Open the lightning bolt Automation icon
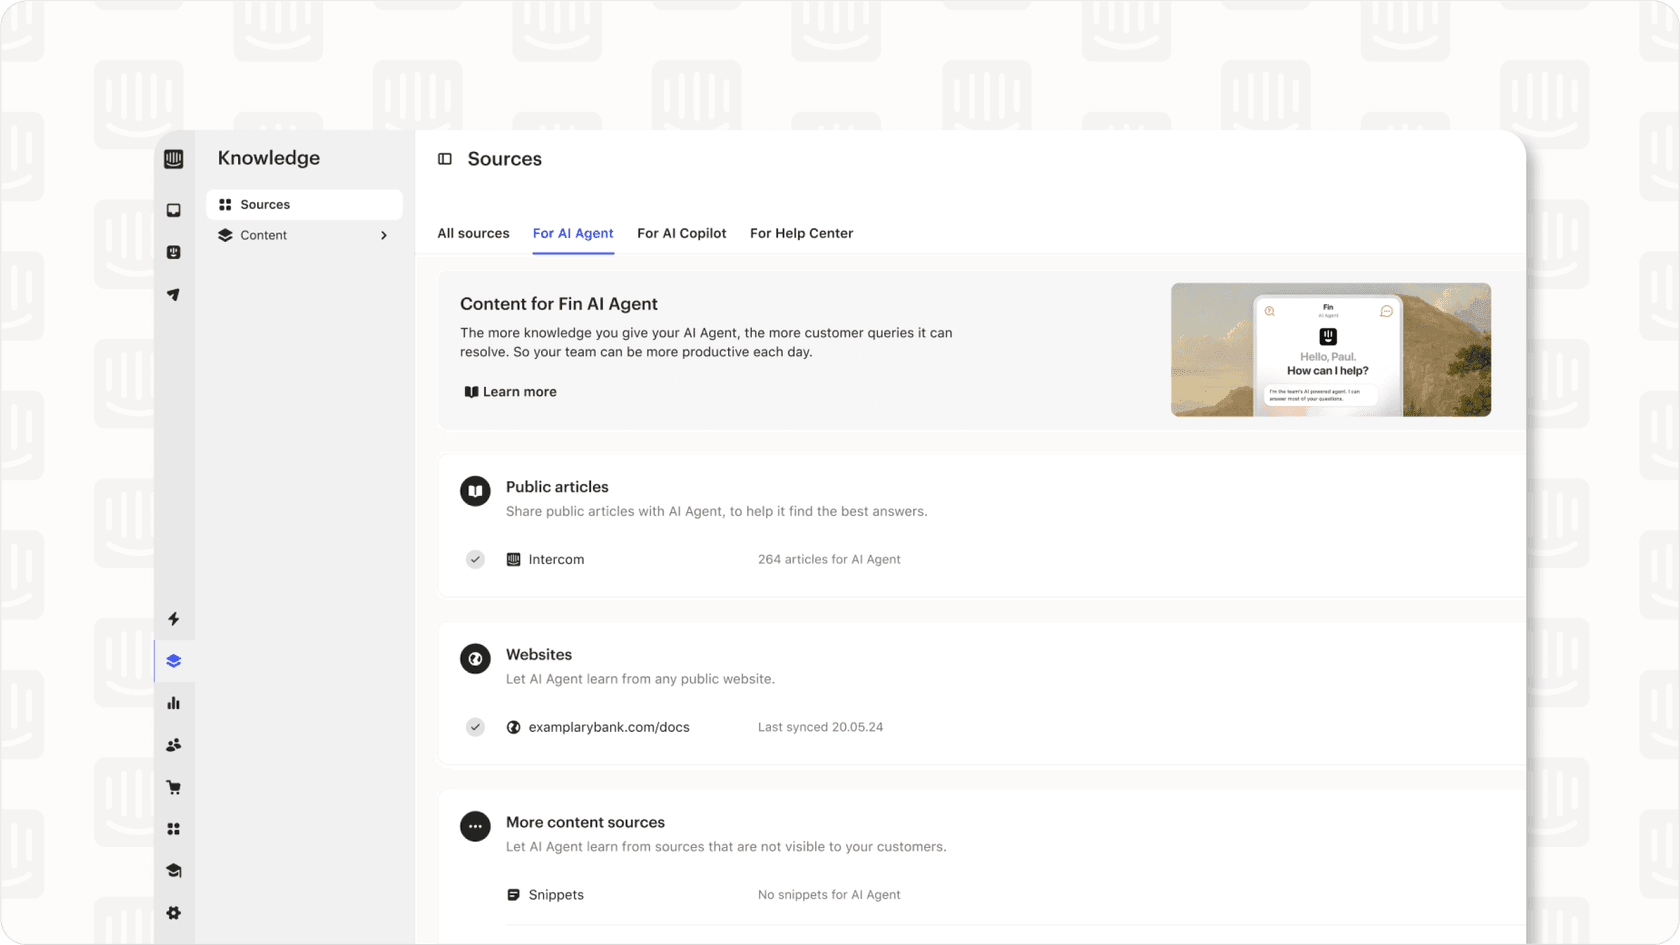1680x945 pixels. (x=174, y=619)
